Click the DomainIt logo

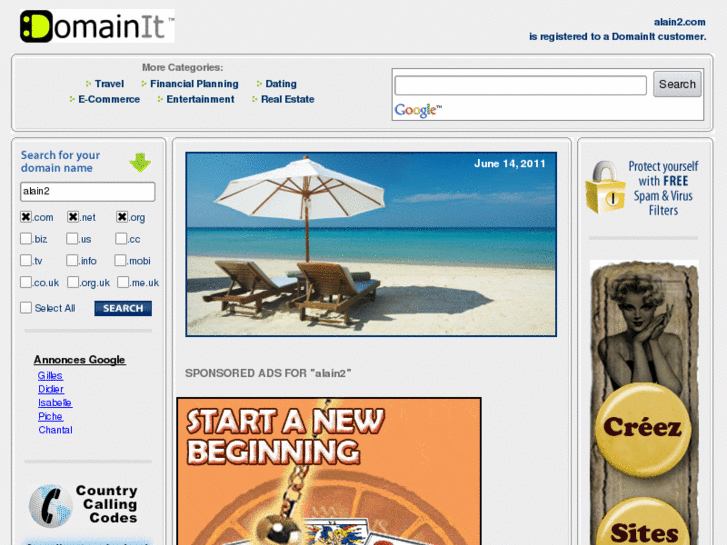96,26
